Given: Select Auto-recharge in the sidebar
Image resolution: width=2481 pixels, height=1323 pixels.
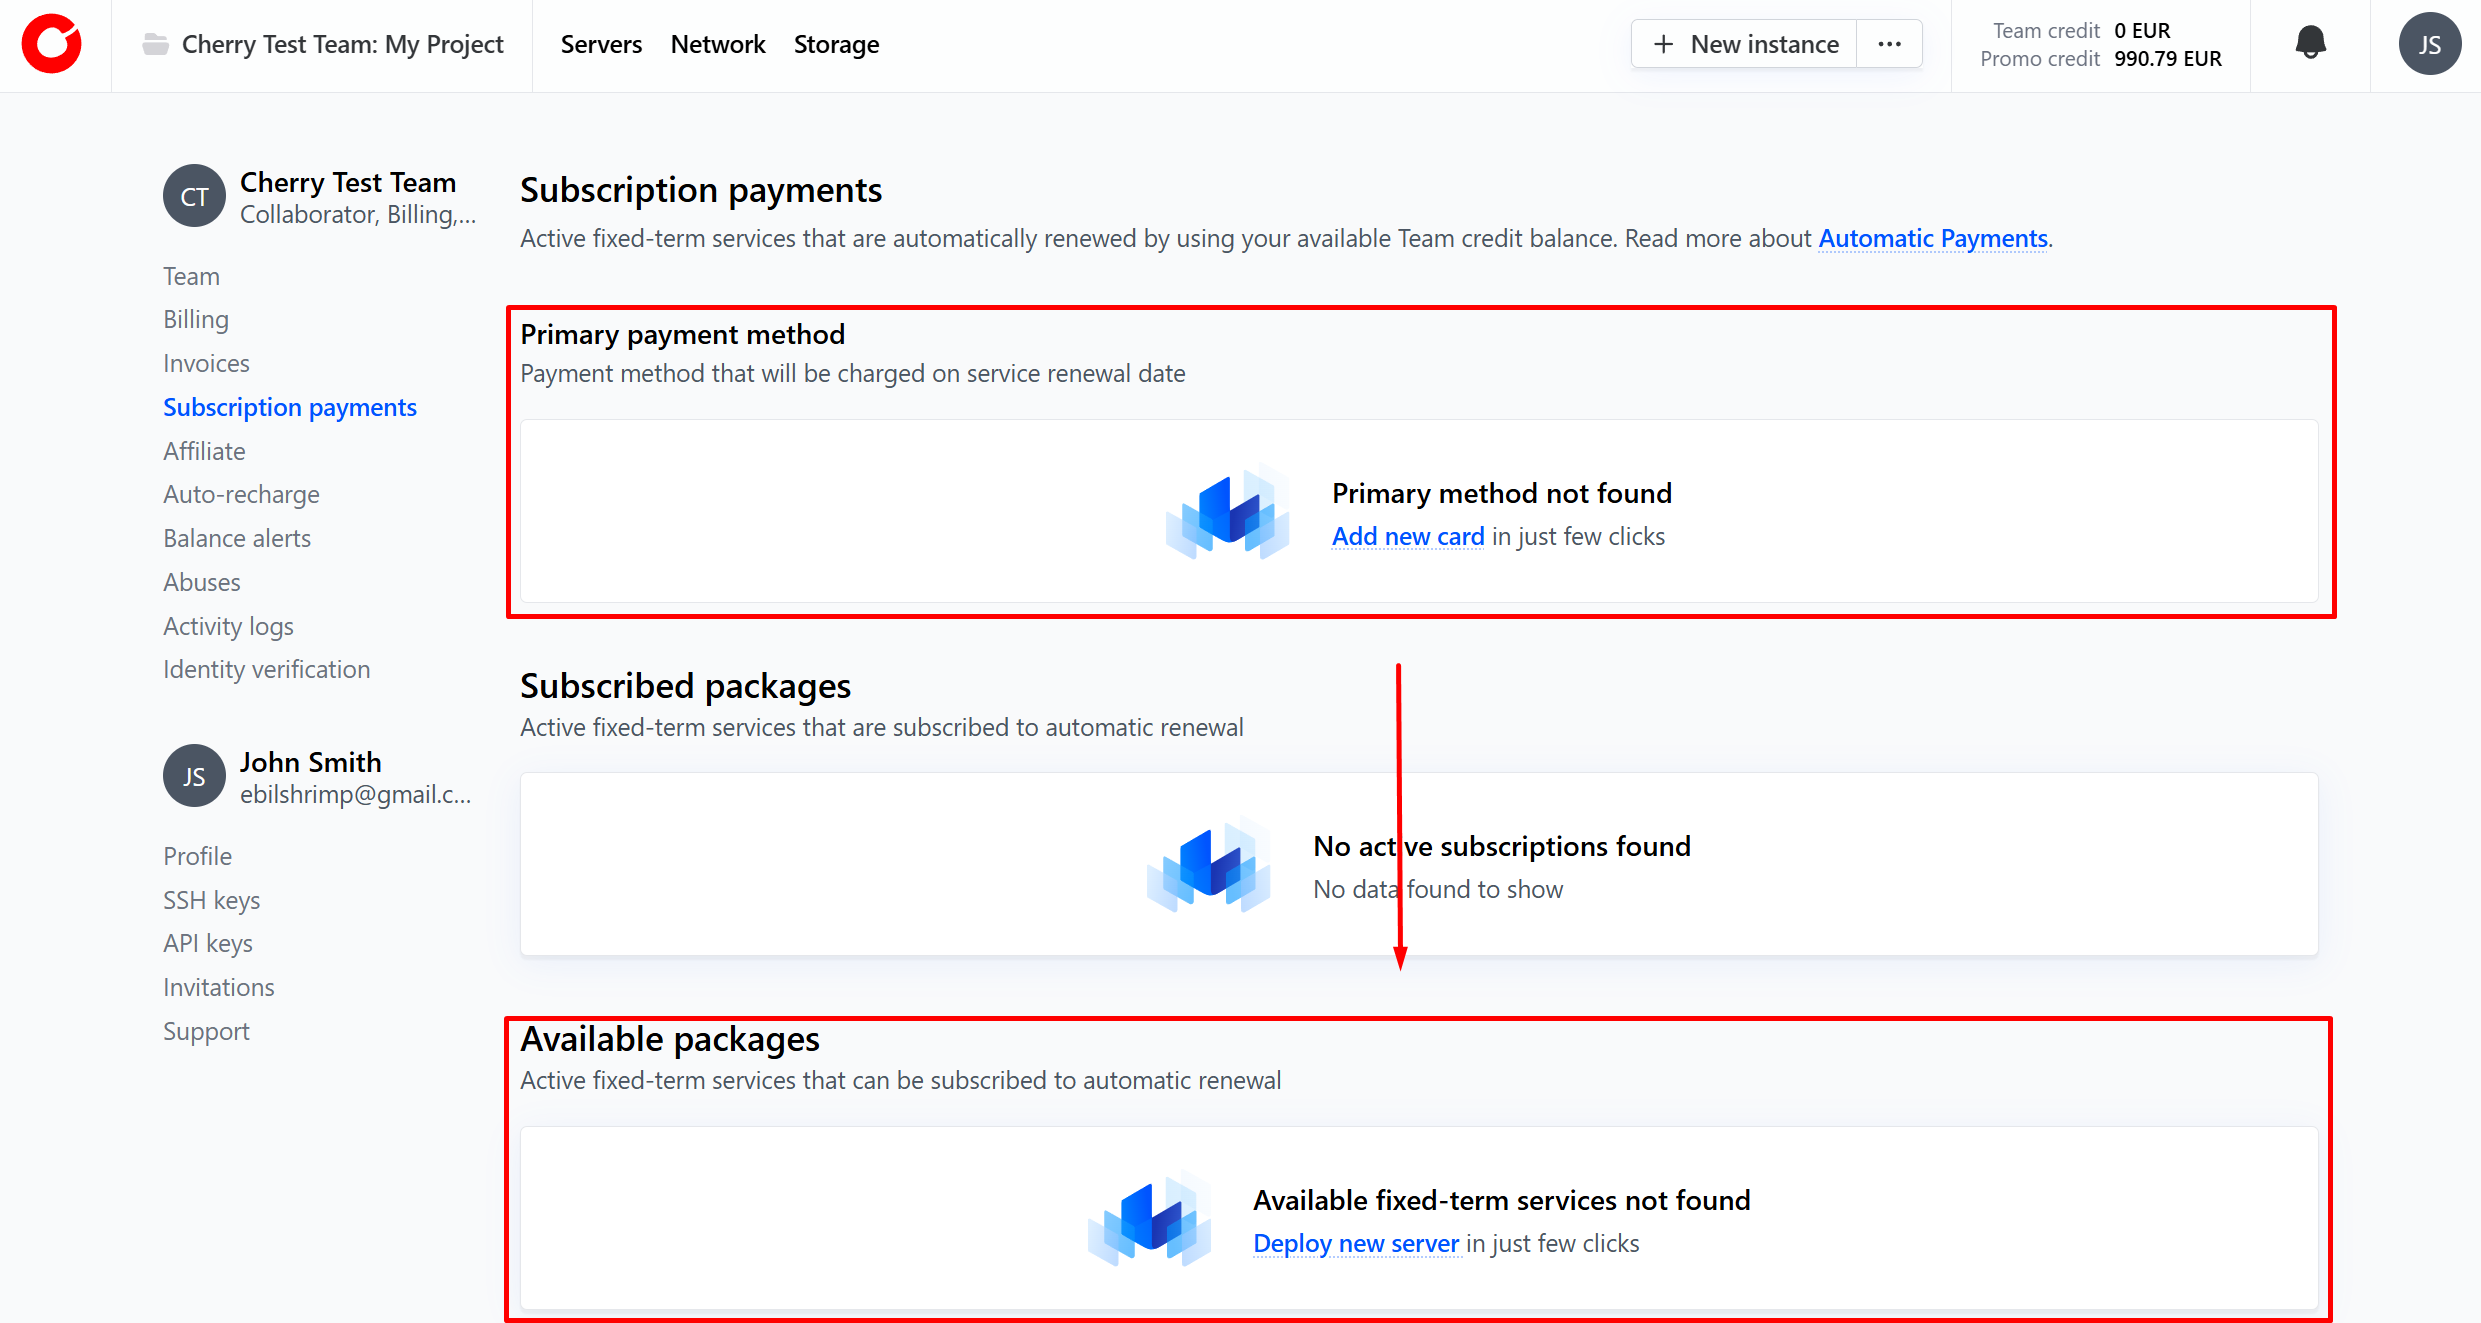Looking at the screenshot, I should [241, 494].
